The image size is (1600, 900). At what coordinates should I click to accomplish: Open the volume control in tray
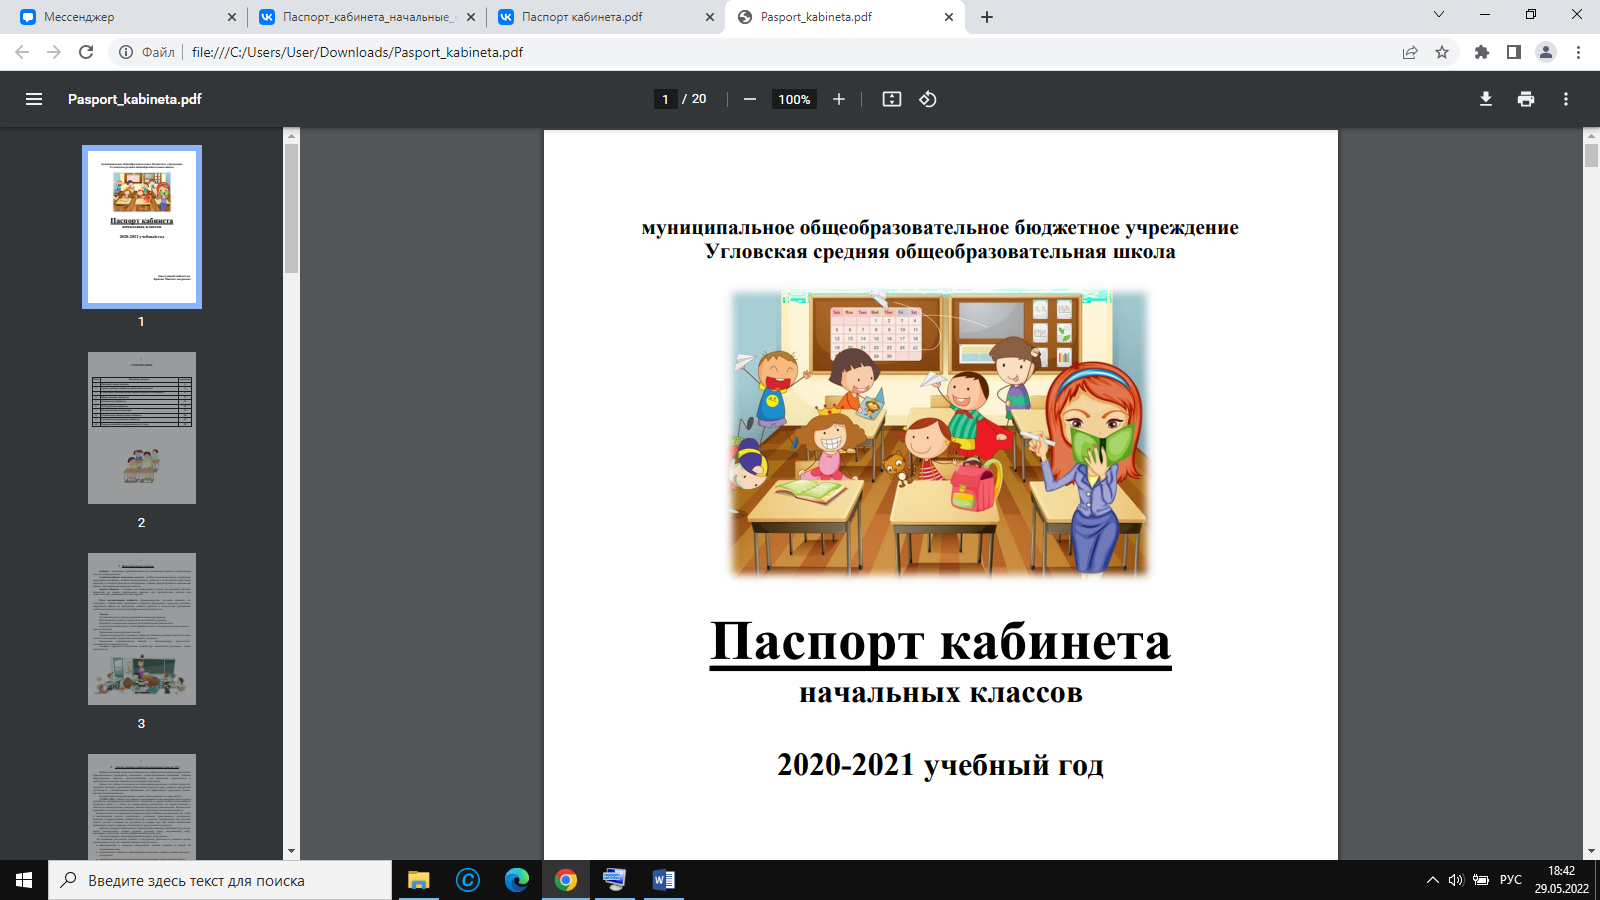[x=1456, y=880]
